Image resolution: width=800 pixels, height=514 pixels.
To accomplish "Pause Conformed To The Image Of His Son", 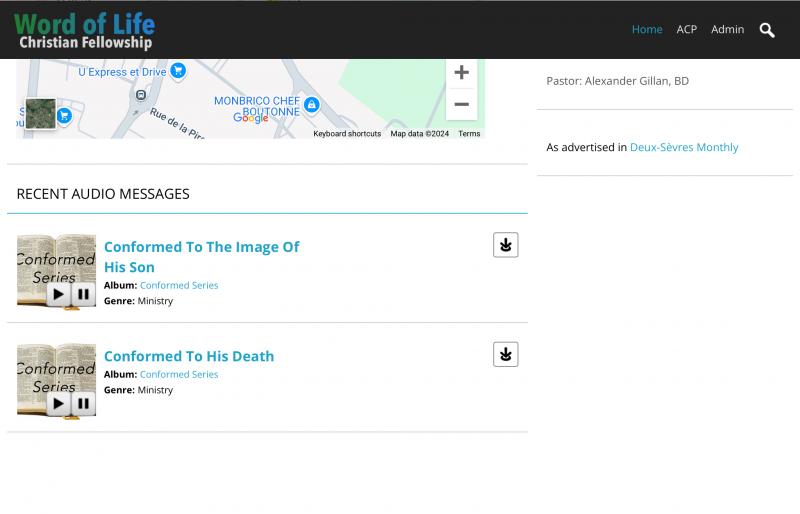I will coord(83,294).
